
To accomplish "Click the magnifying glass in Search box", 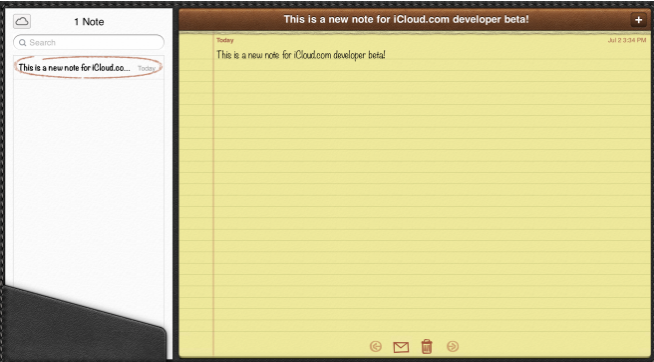I will pyautogui.click(x=23, y=43).
